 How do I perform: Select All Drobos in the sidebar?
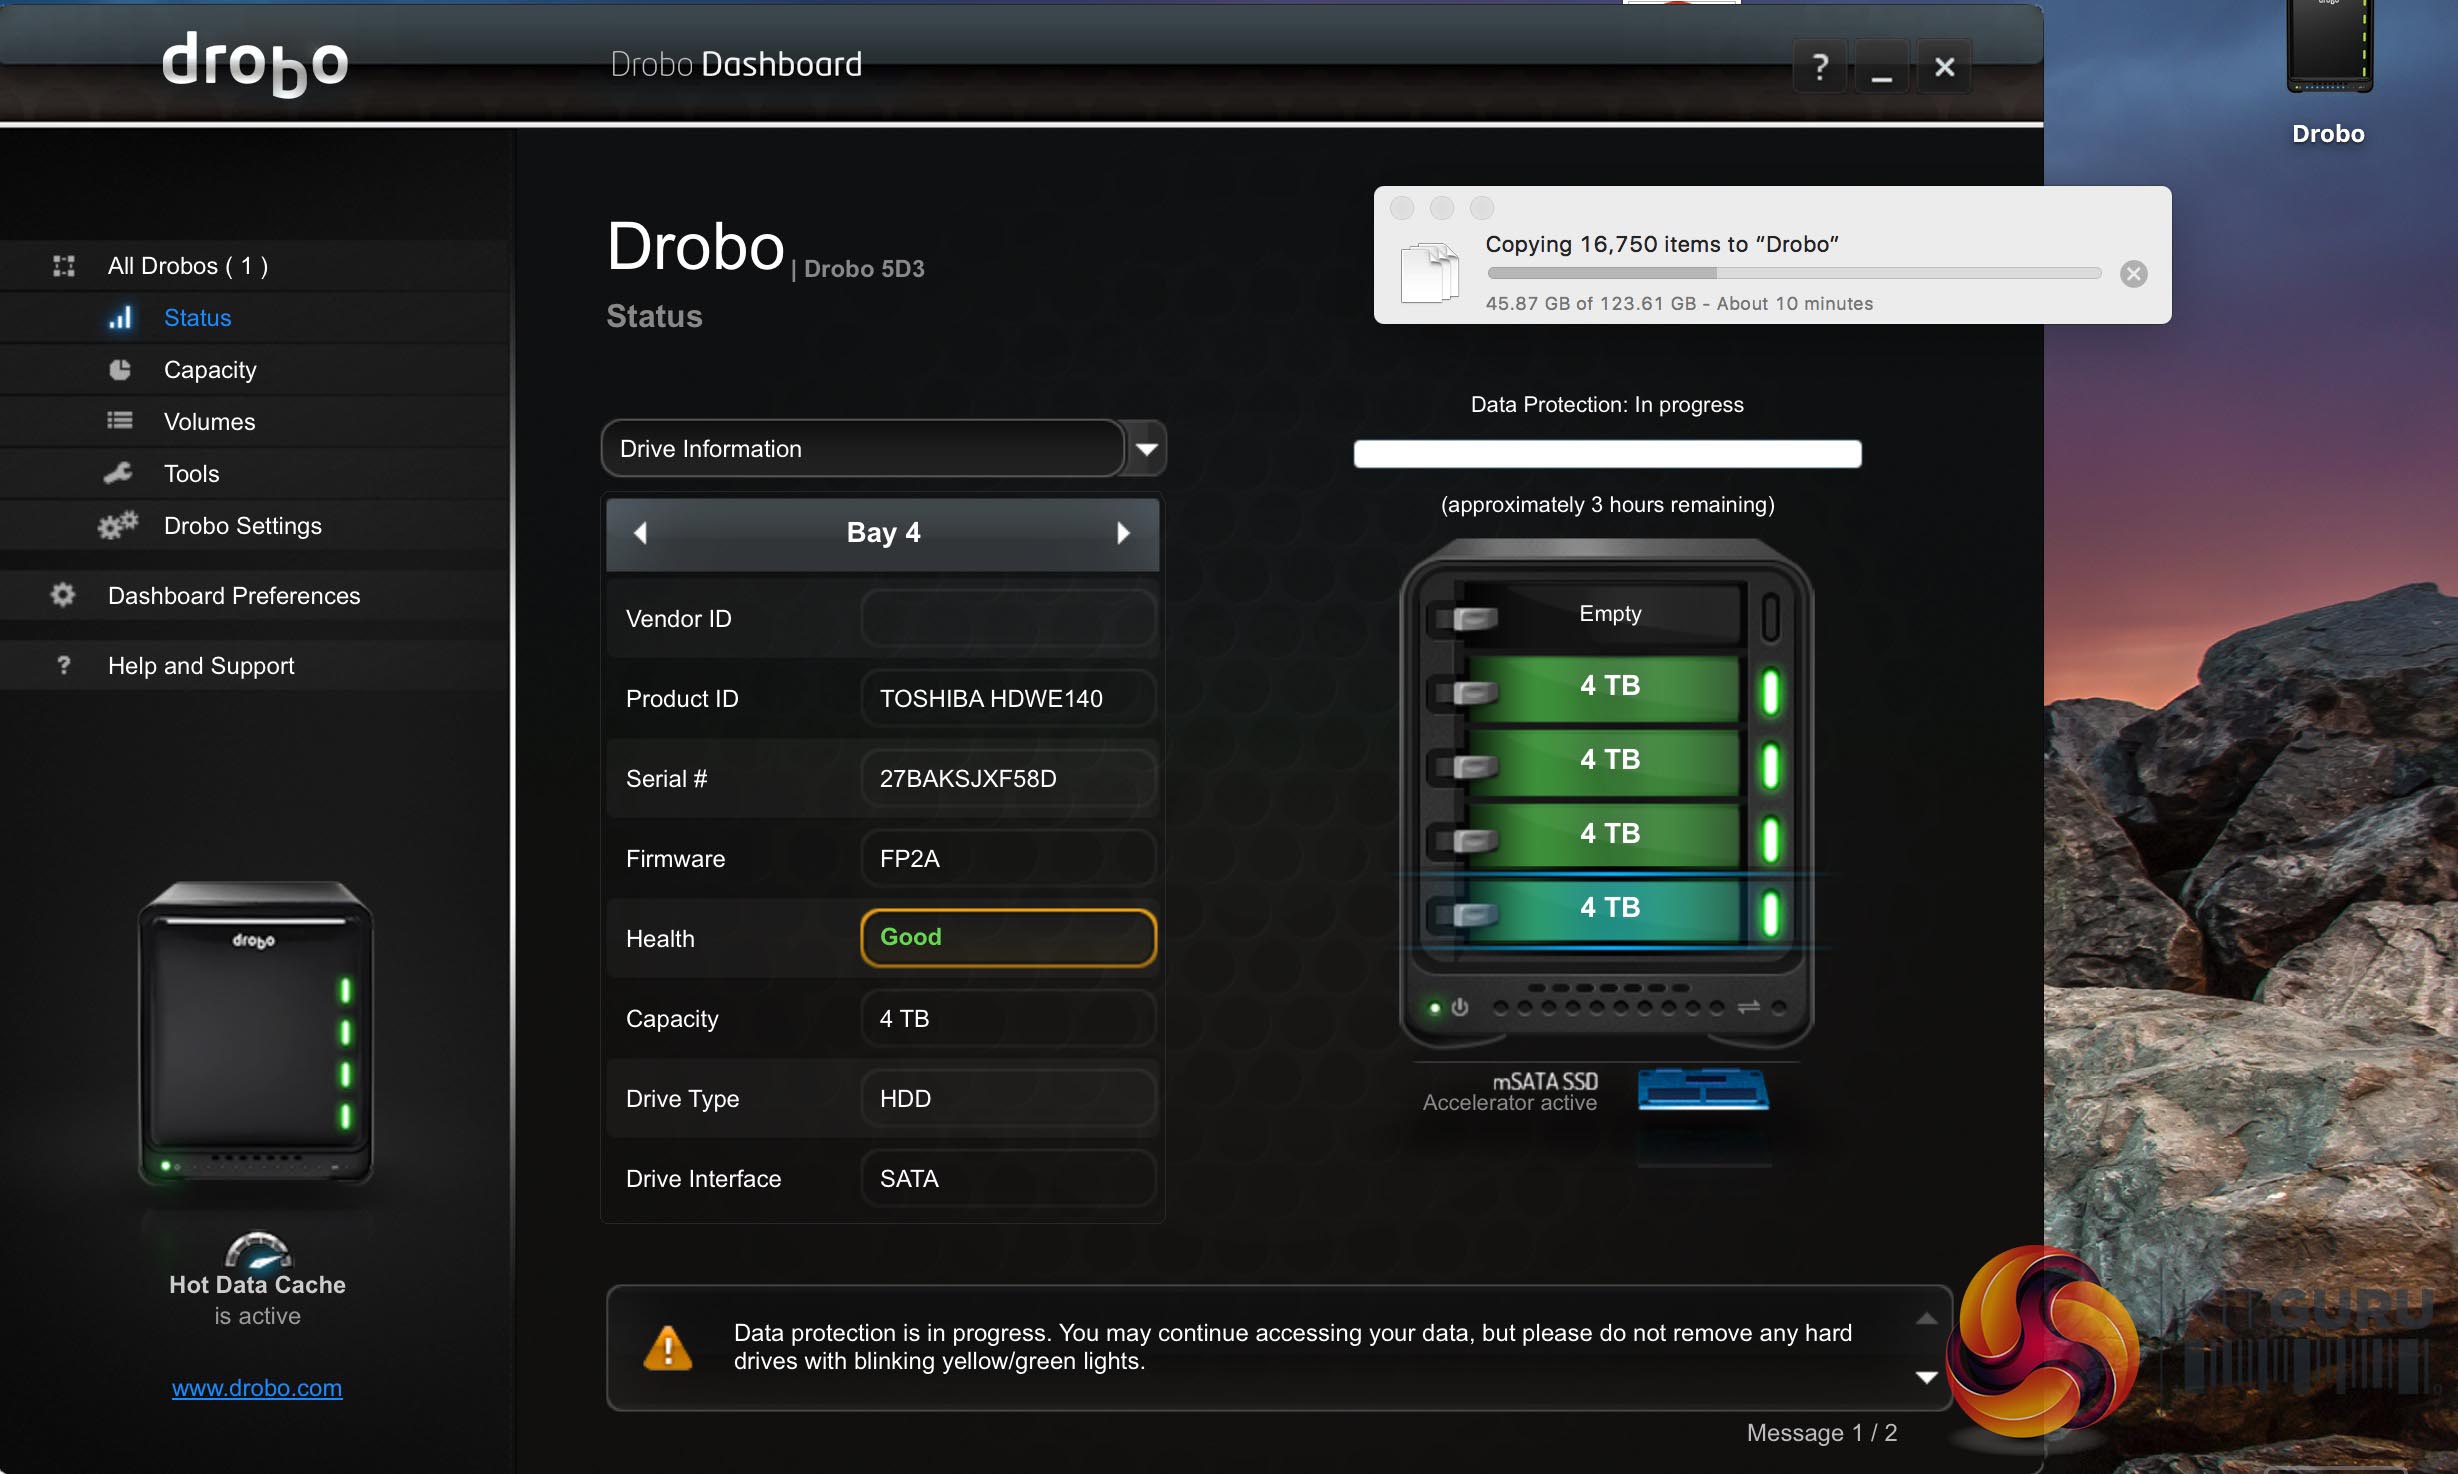tap(187, 266)
